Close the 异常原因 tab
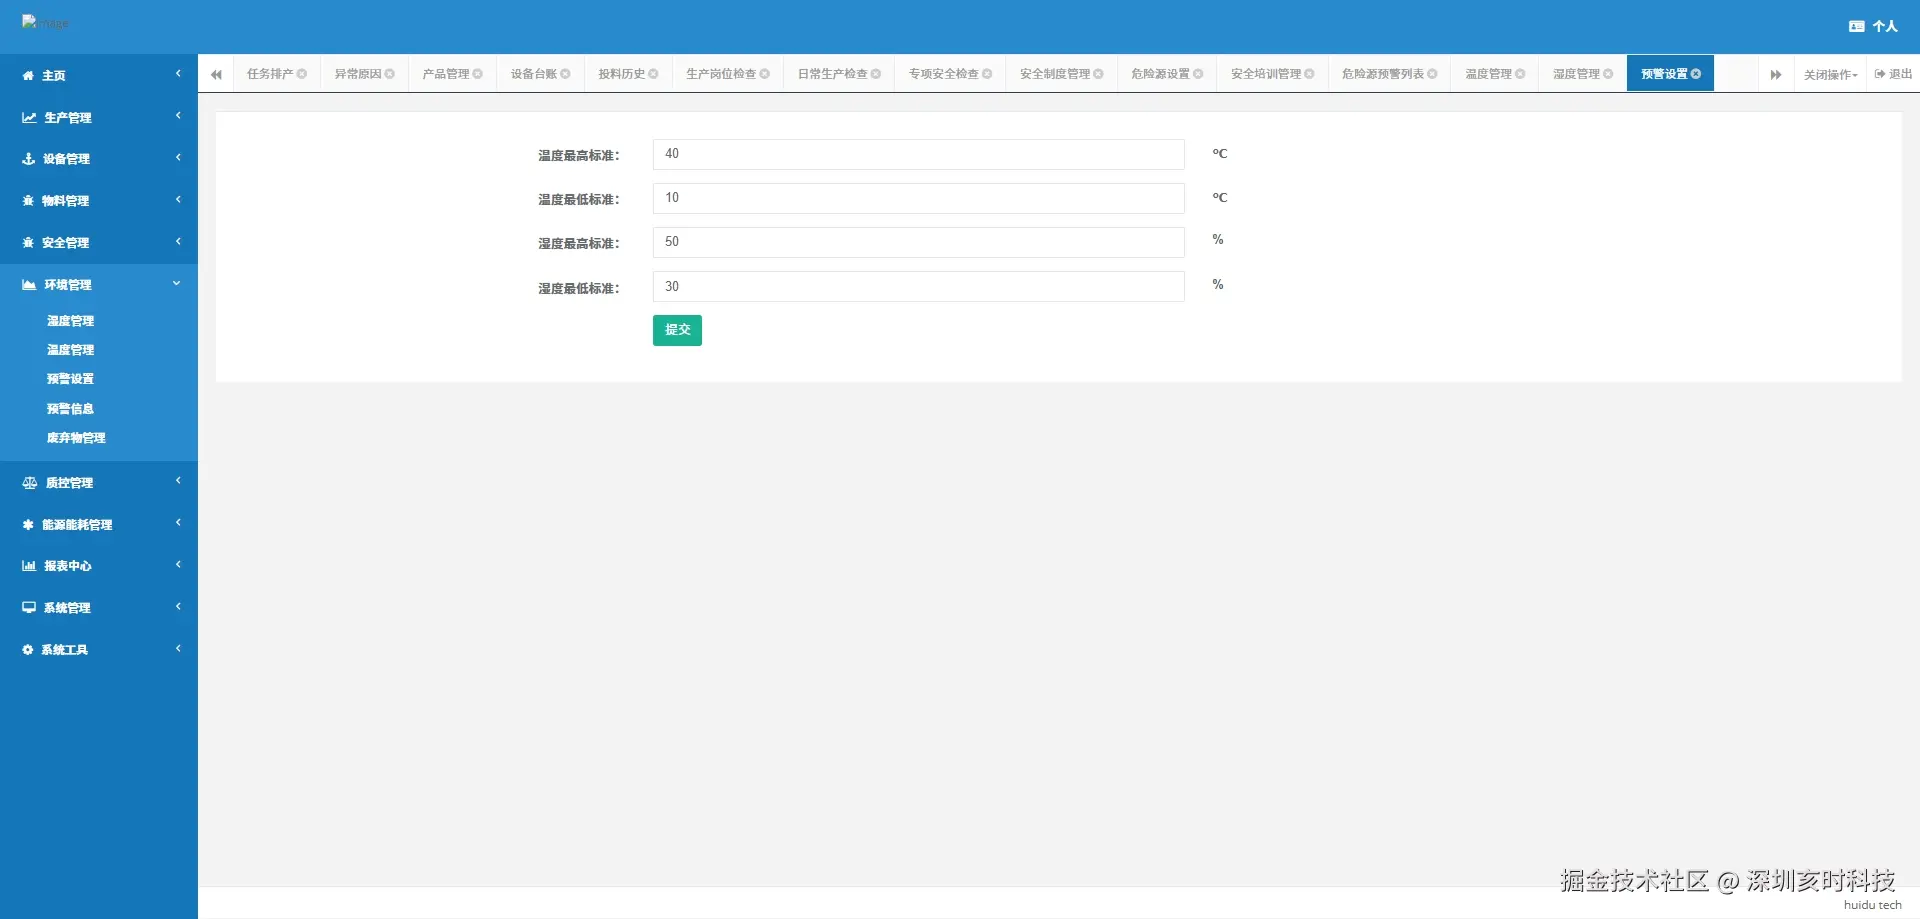This screenshot has height=919, width=1920. [x=390, y=74]
